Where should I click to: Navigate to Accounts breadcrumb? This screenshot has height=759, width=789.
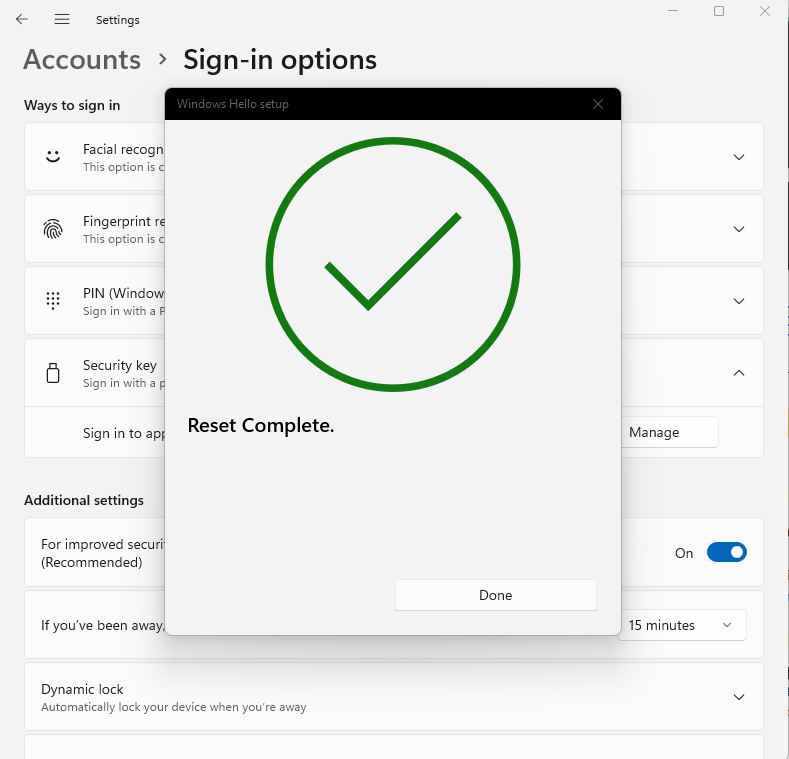(x=82, y=59)
